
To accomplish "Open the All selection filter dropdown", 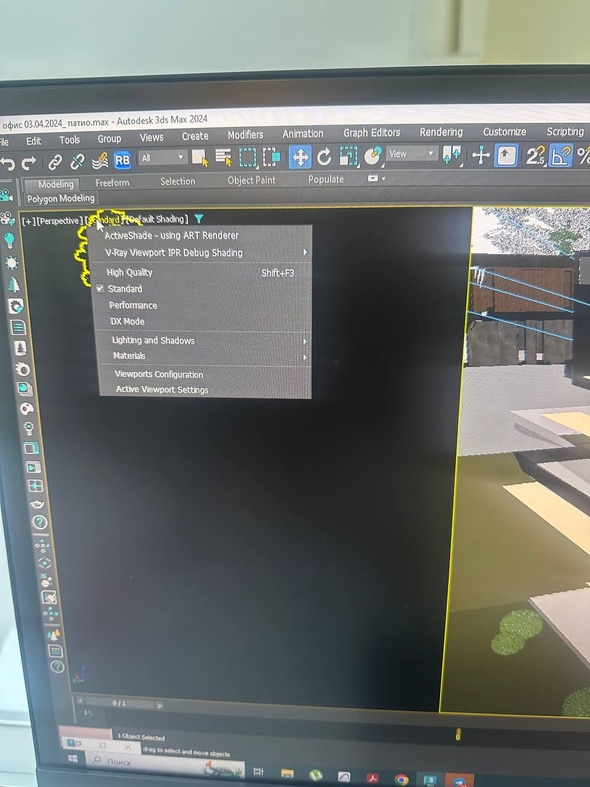I will [x=162, y=158].
